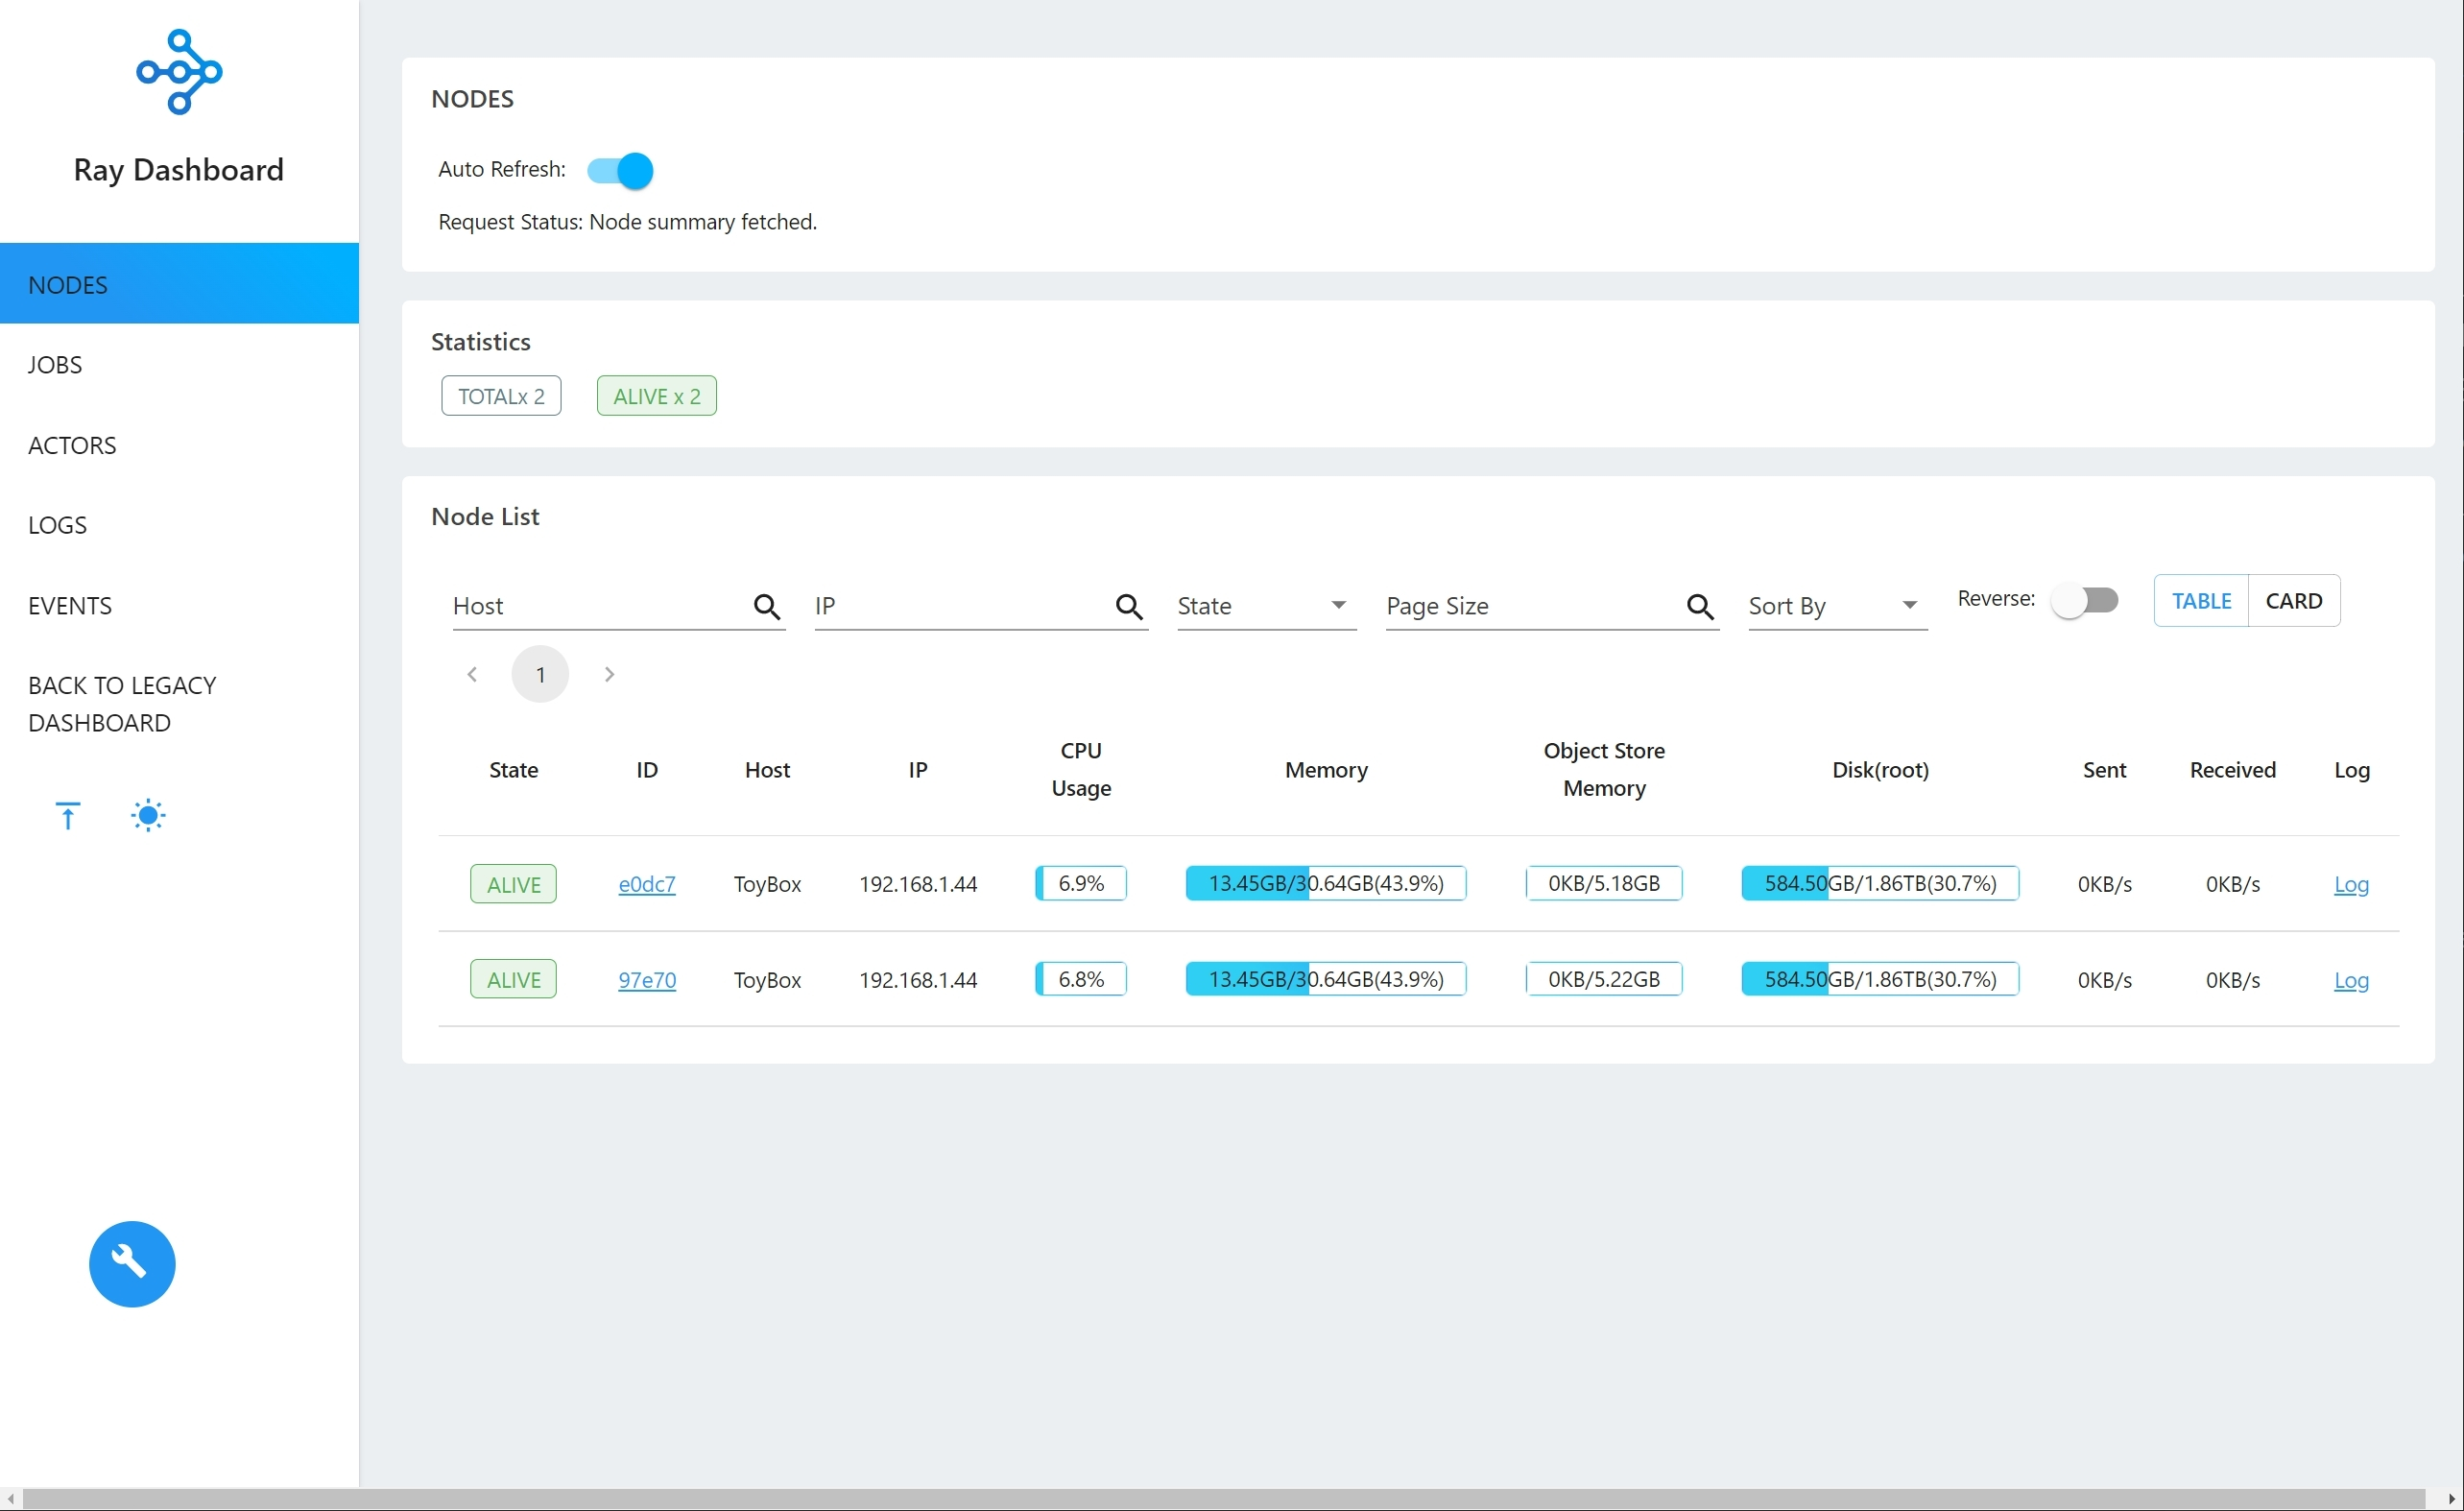Go to next page chevron
The image size is (2464, 1511).
(609, 675)
